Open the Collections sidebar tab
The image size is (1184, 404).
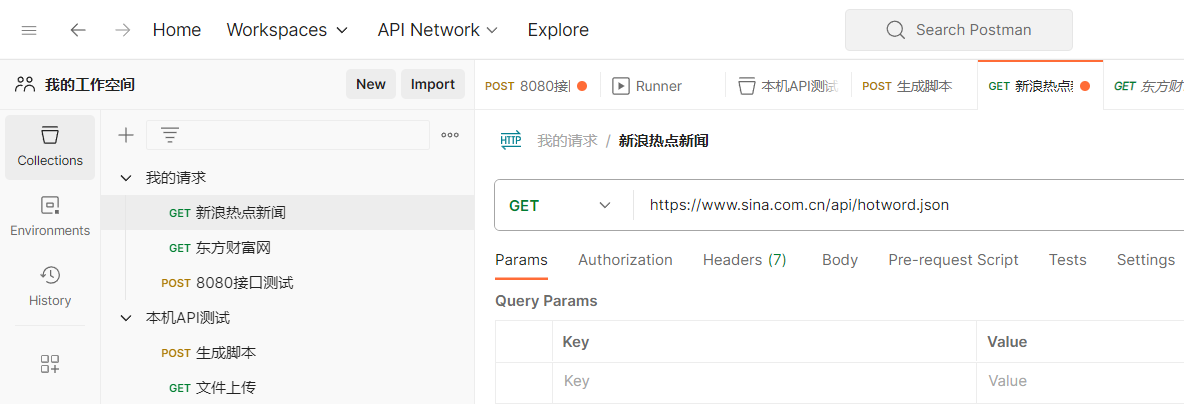pos(50,147)
